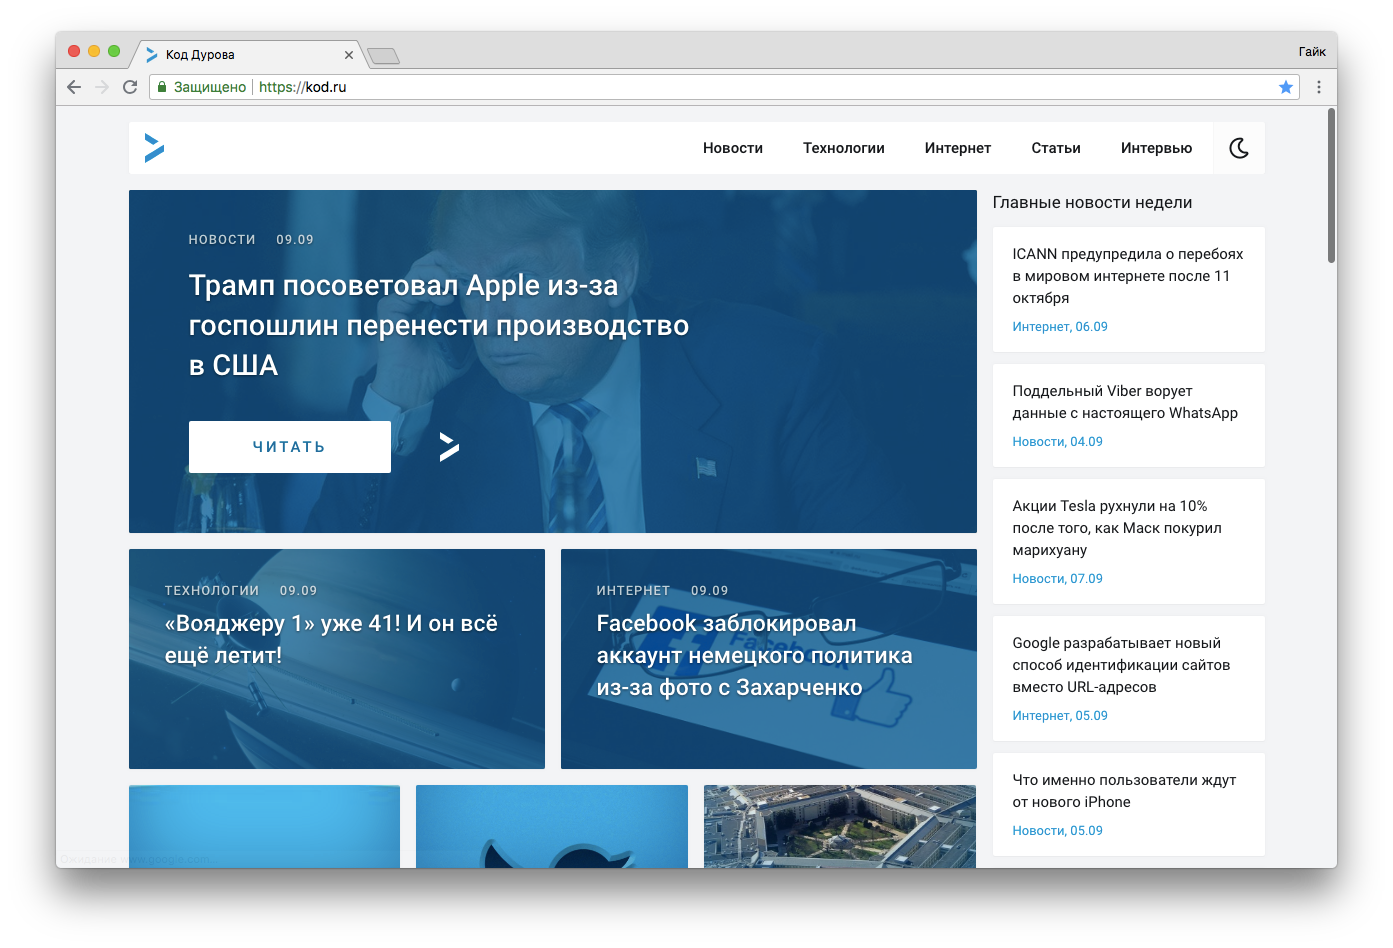This screenshot has height=948, width=1393.
Task: Open the Интернет menu item
Action: click(958, 148)
